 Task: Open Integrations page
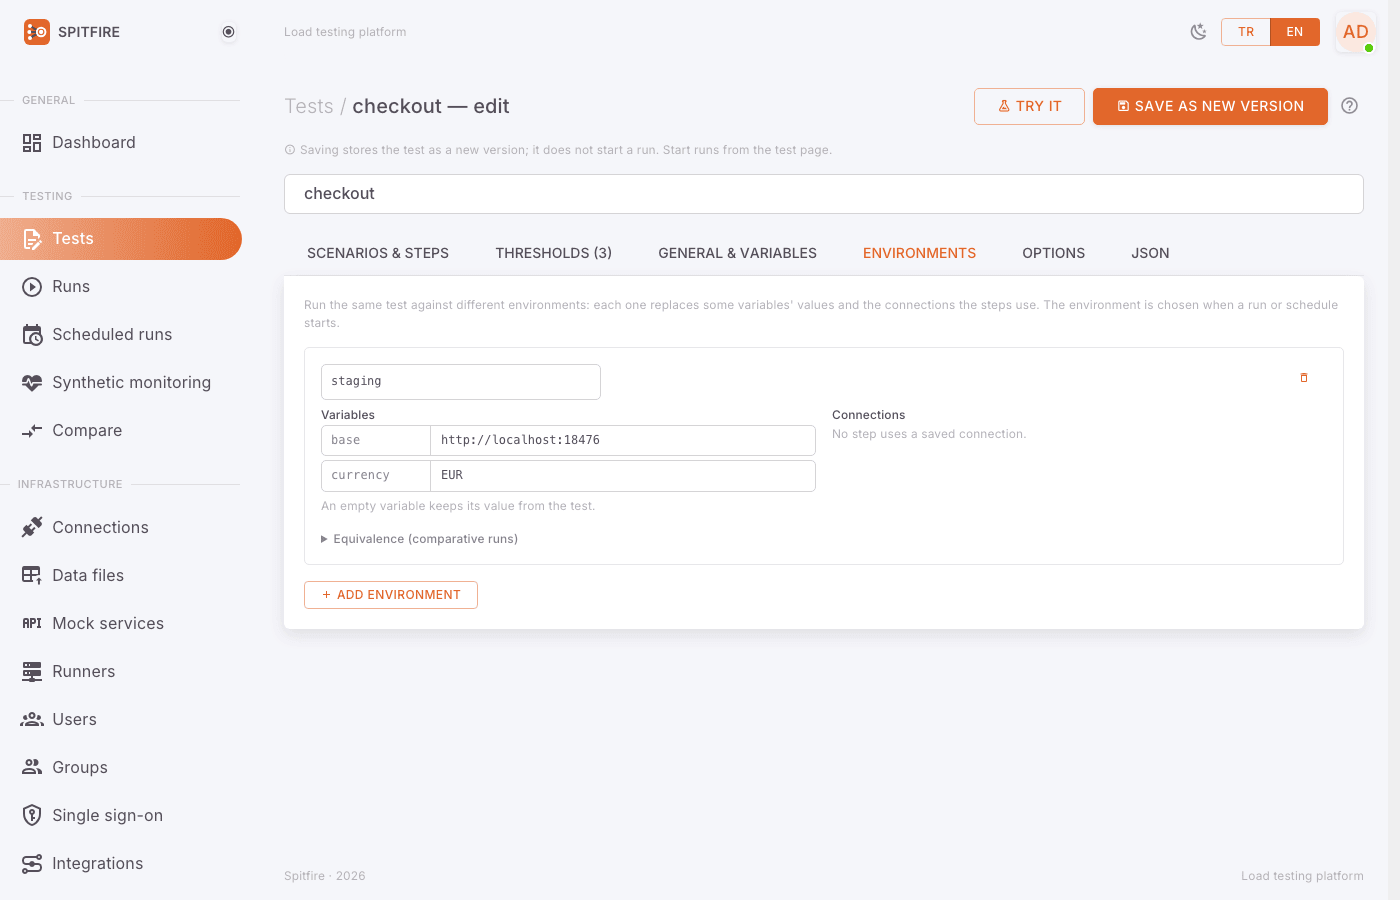click(x=120, y=864)
